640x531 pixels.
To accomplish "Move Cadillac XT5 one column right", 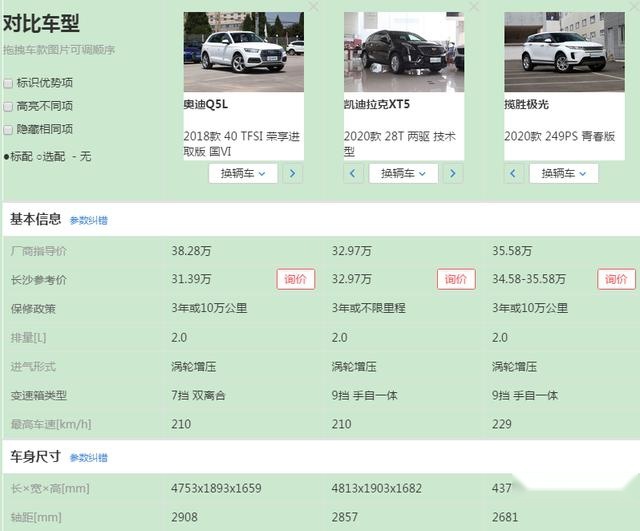I will pyautogui.click(x=453, y=173).
